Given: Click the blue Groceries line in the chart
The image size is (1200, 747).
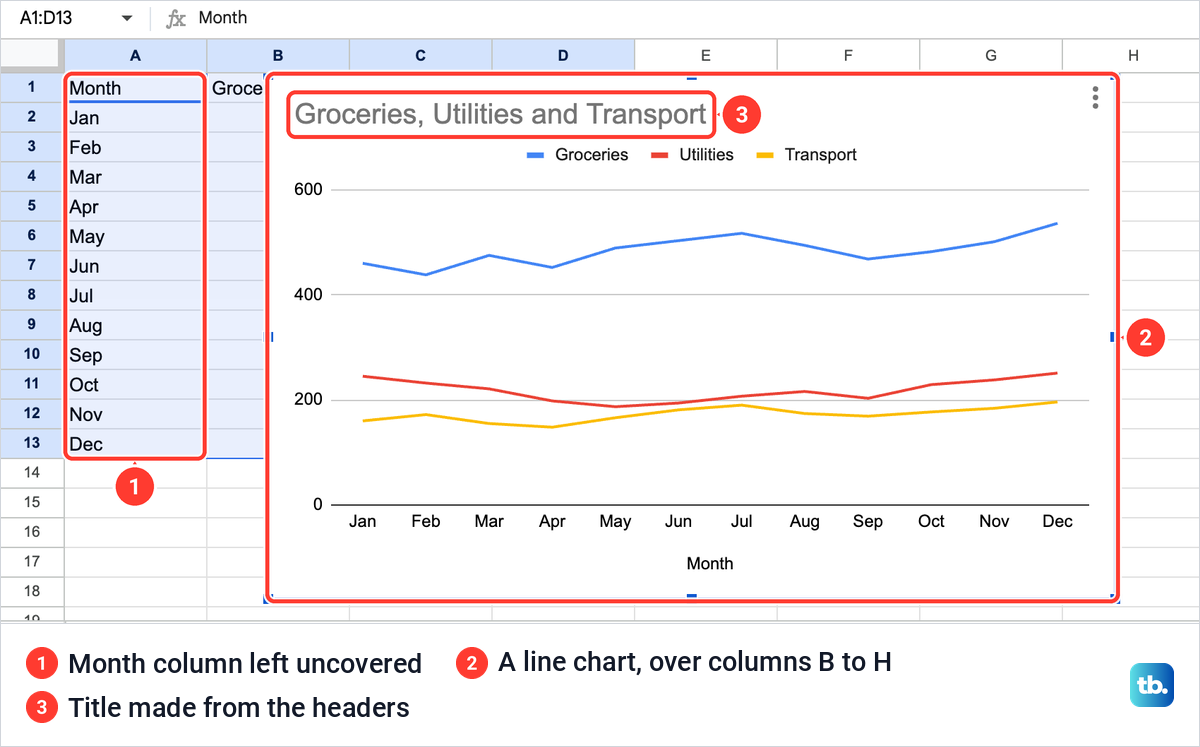Looking at the screenshot, I should click(741, 233).
